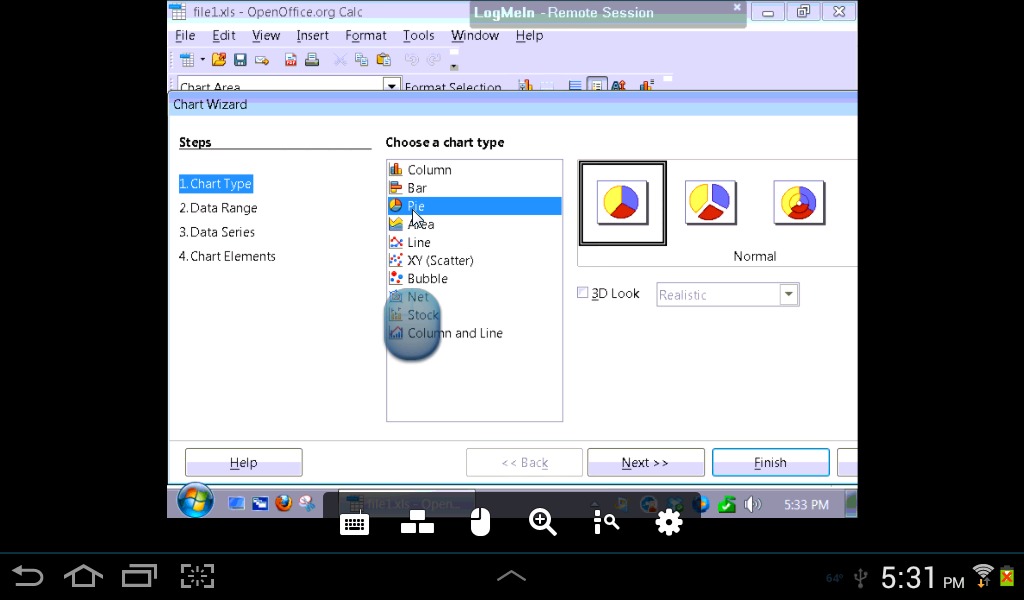Click the LogMeIn mouse mode icon
This screenshot has width=1024, height=600.
pos(480,522)
